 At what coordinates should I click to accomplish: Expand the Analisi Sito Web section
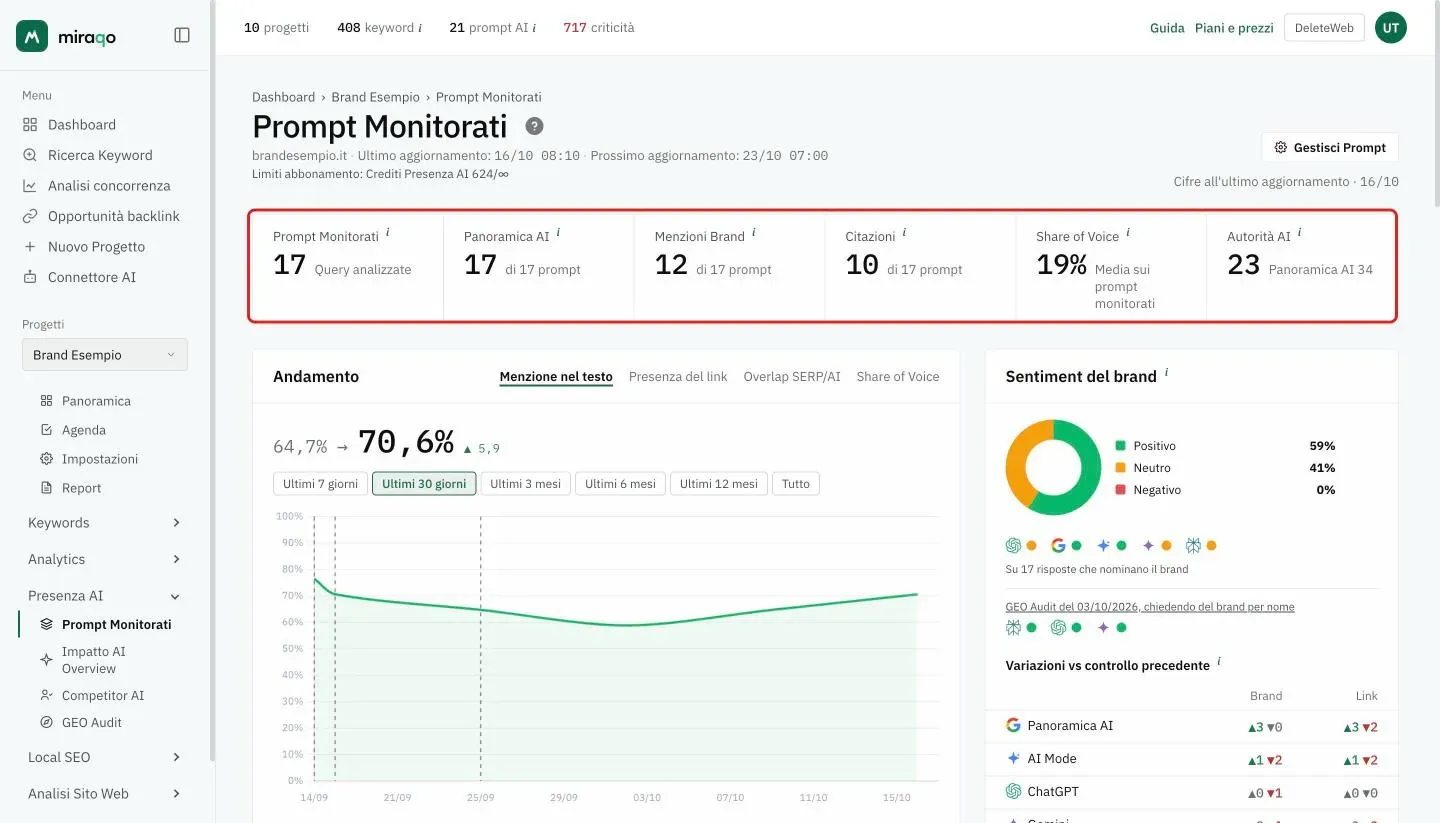coord(104,794)
